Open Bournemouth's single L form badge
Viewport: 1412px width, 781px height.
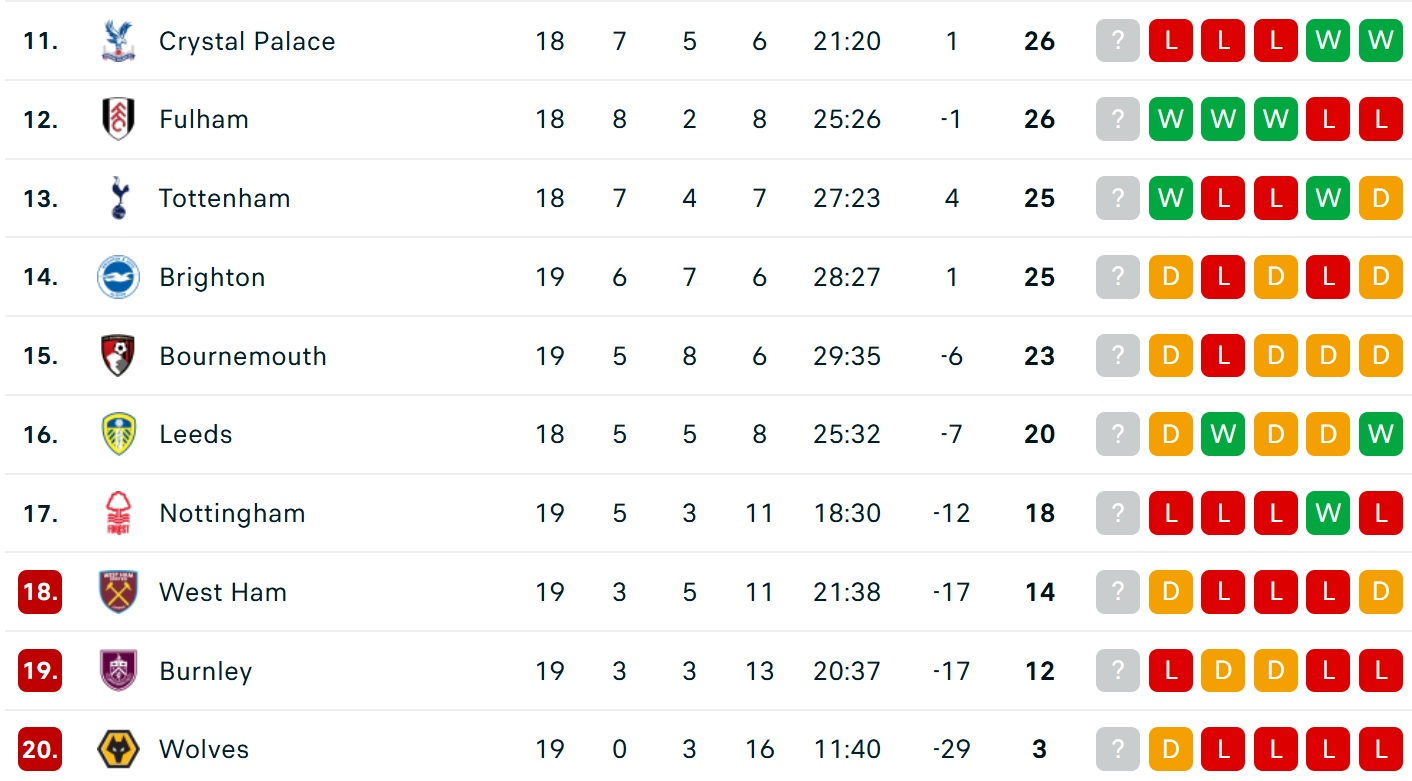point(1223,356)
